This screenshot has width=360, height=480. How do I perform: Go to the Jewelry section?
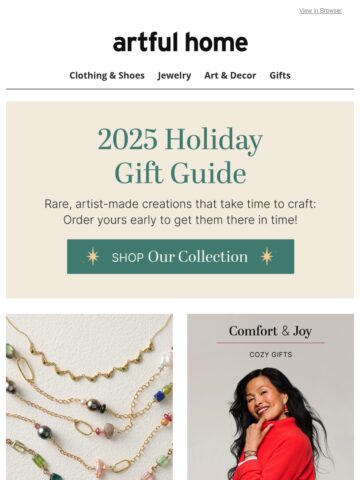174,76
